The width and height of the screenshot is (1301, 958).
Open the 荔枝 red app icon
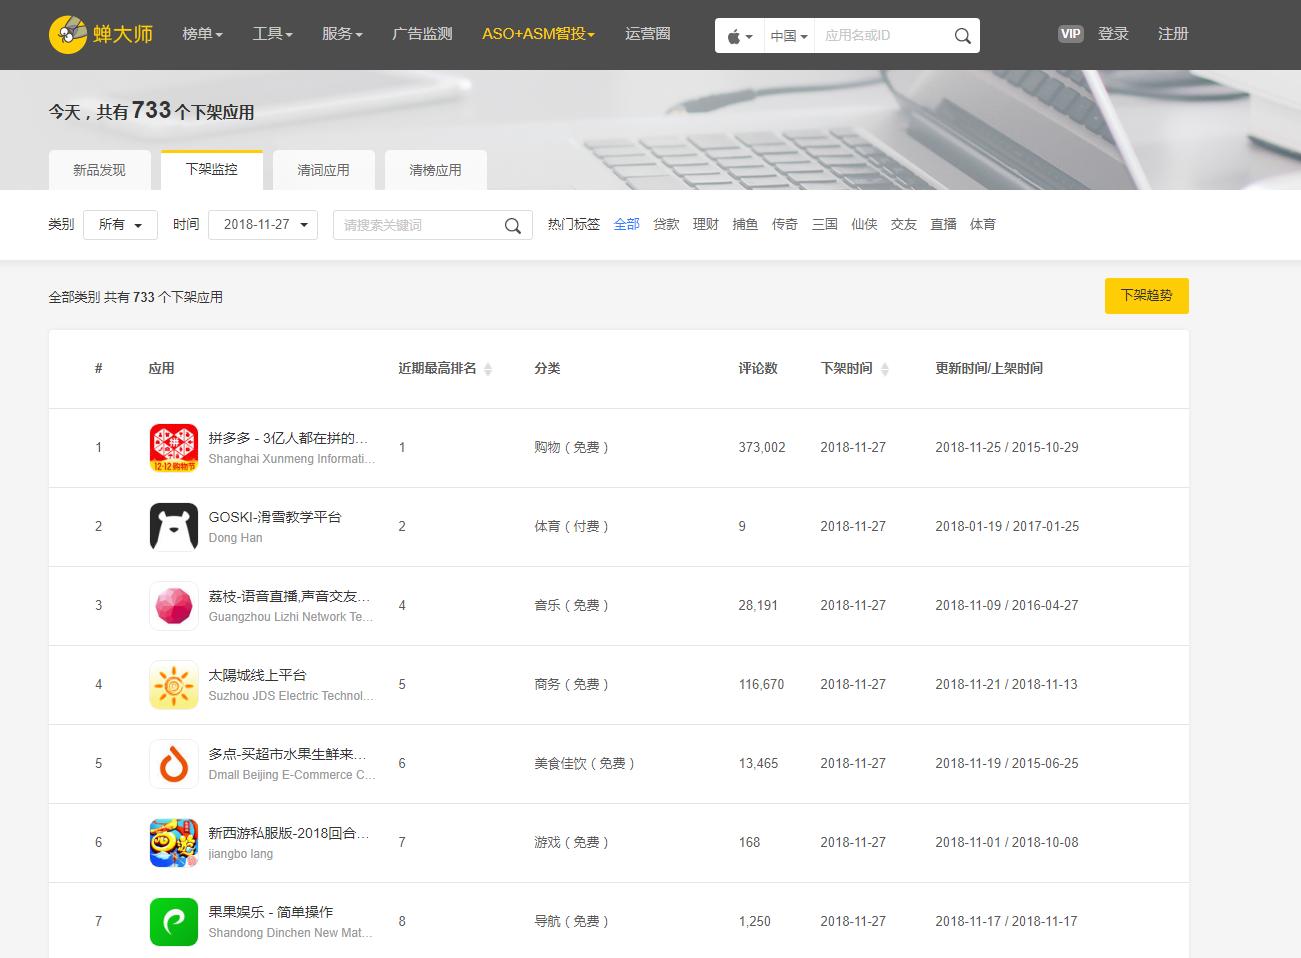tap(174, 606)
